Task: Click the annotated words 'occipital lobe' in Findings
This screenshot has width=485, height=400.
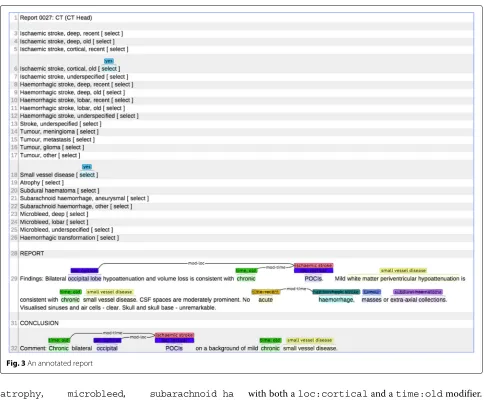Action: (85, 279)
